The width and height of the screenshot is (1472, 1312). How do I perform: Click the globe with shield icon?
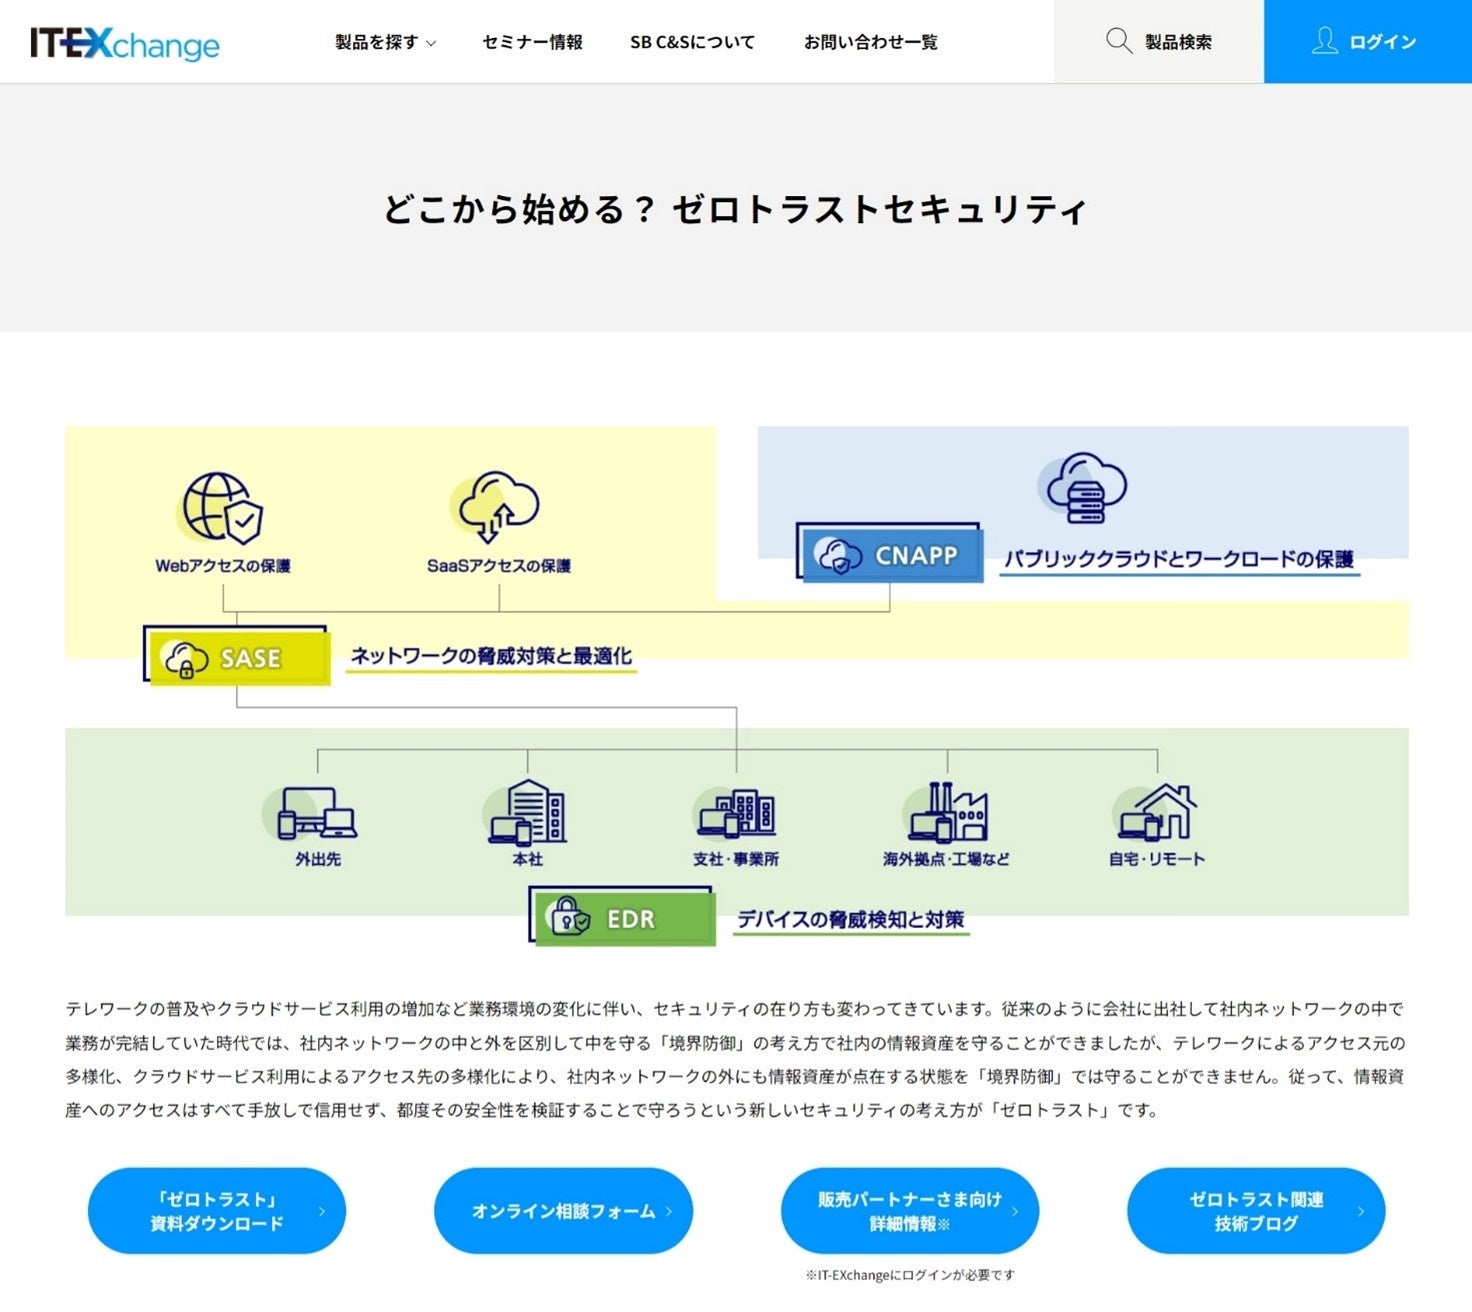point(221,508)
